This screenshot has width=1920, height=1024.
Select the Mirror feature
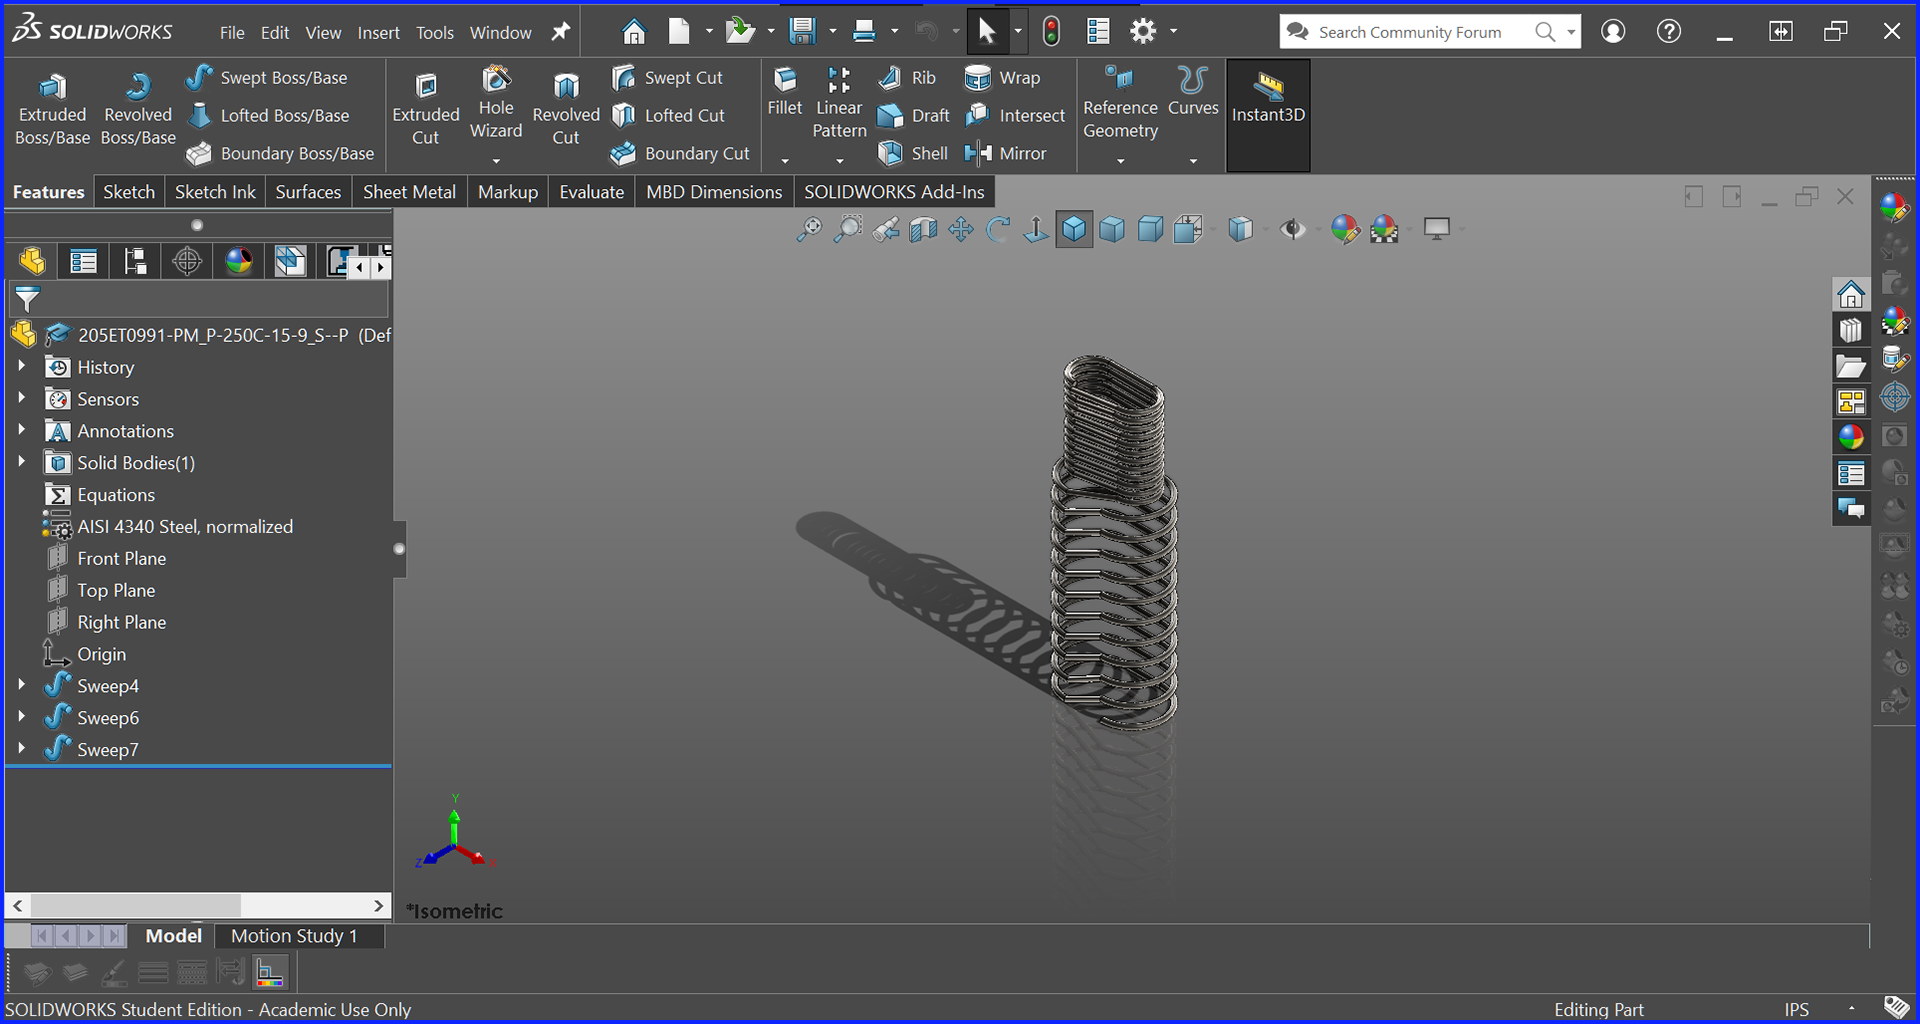click(1005, 153)
